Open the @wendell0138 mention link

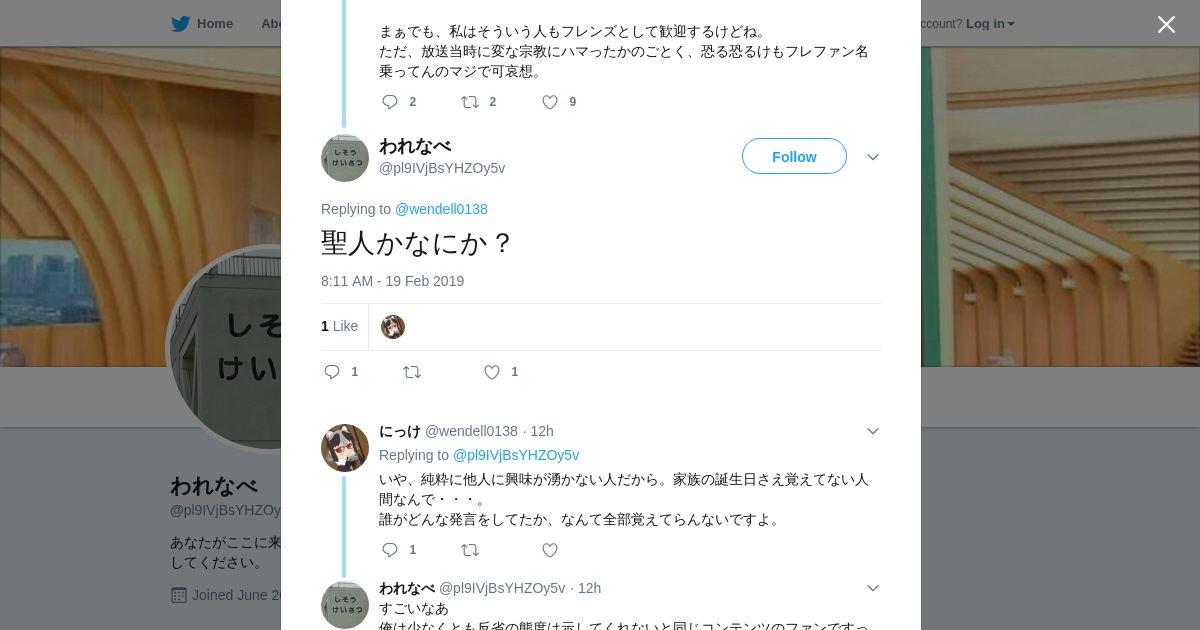[441, 209]
